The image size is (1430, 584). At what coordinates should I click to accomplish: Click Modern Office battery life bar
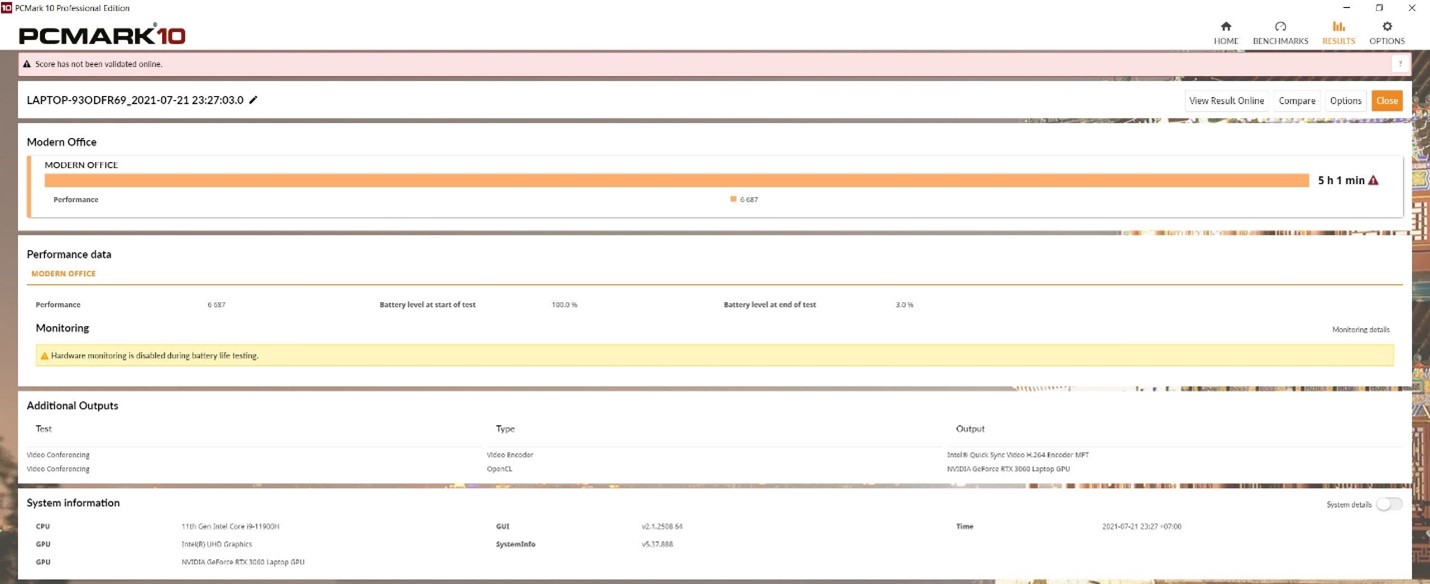(677, 181)
